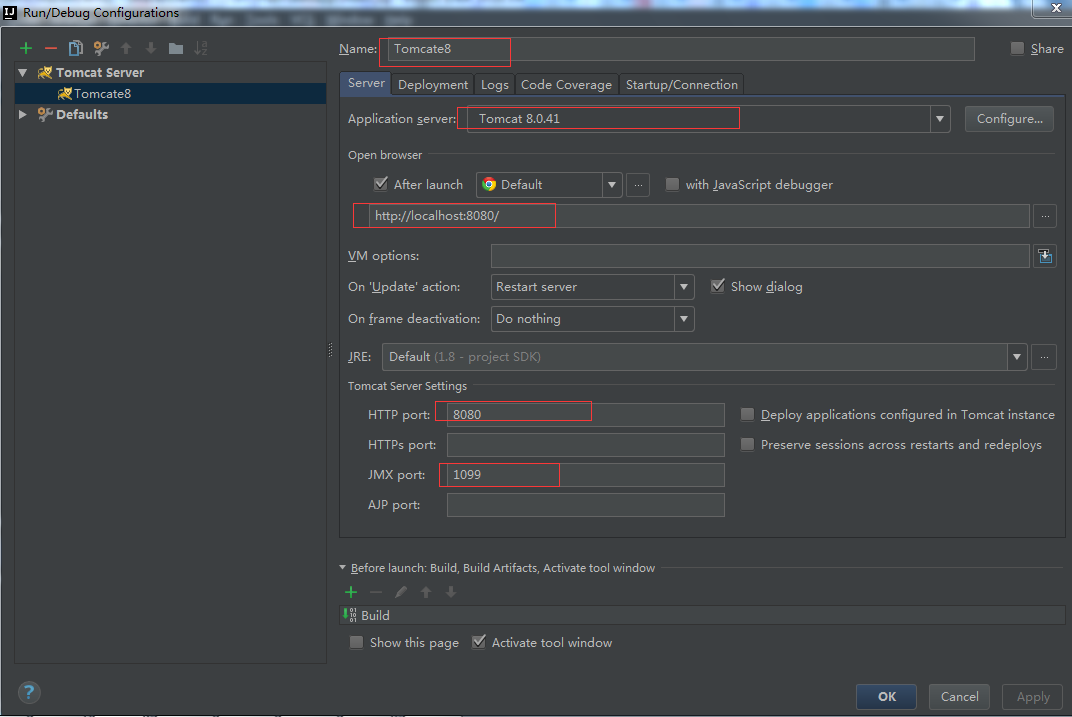Open JRE dropdown list
Image resolution: width=1072 pixels, height=717 pixels.
click(1017, 357)
